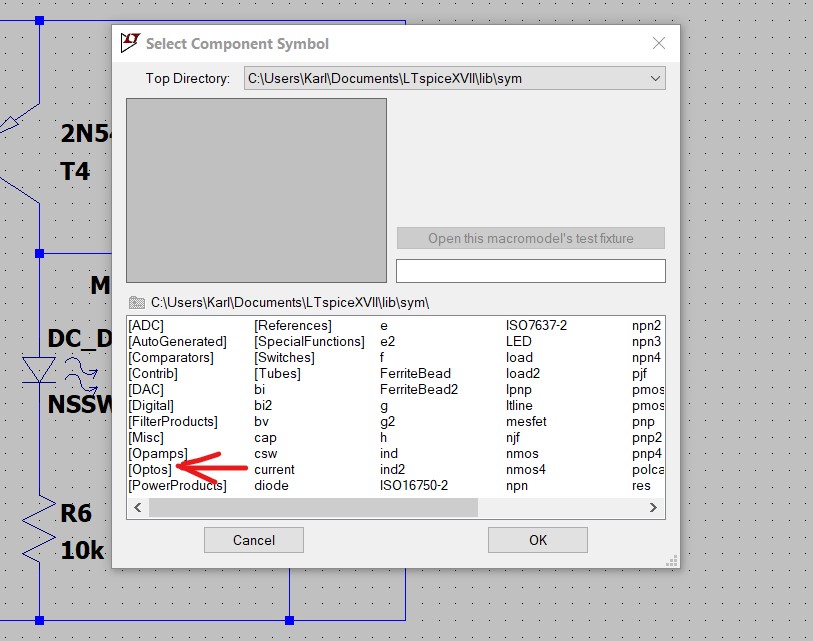Click the folder icon beside the path
The width and height of the screenshot is (813, 641).
click(137, 302)
